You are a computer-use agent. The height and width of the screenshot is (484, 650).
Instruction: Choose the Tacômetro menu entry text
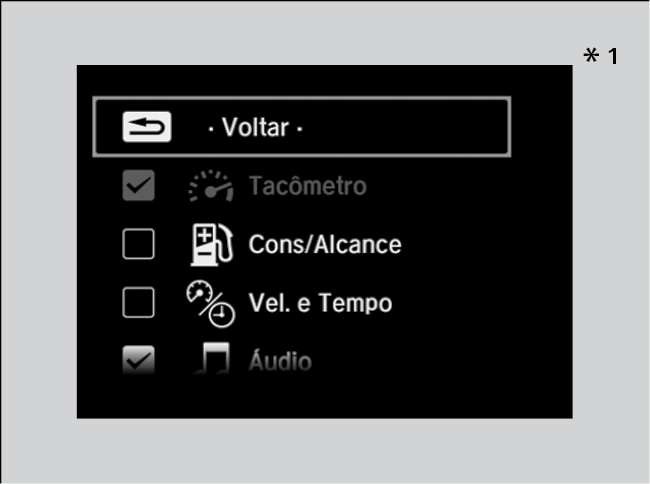[x=308, y=186]
